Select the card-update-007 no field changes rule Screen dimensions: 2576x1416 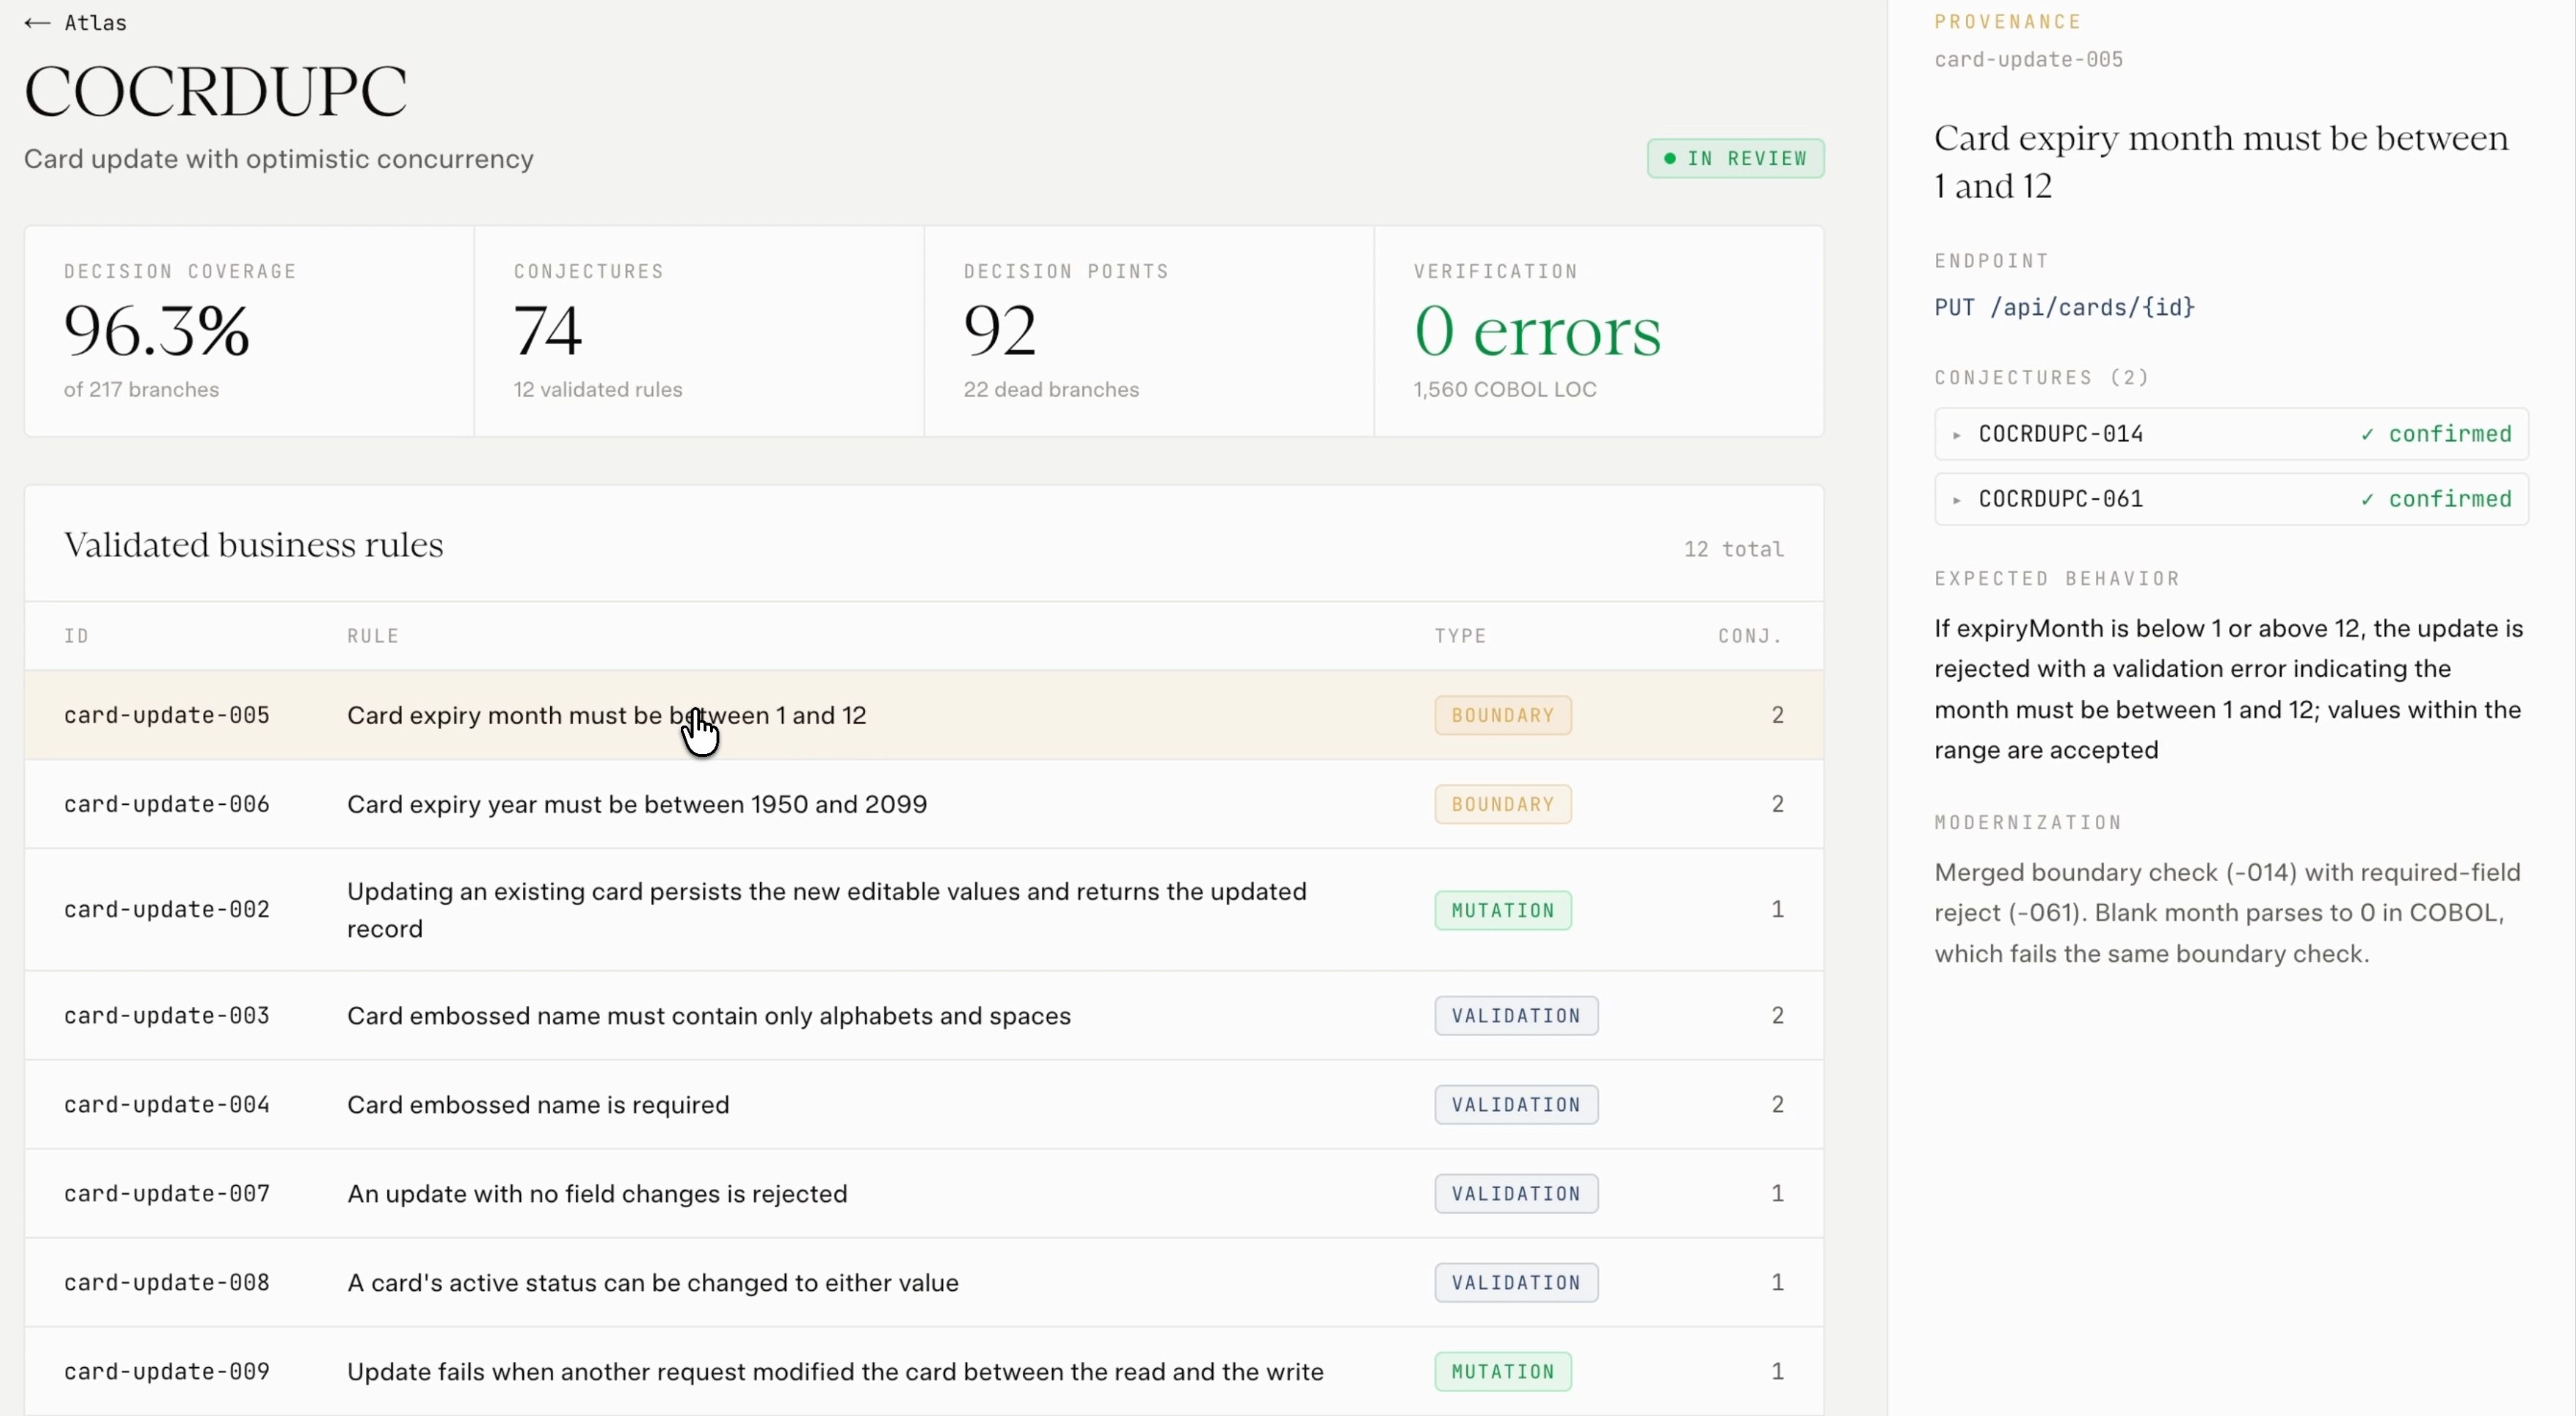[x=924, y=1193]
